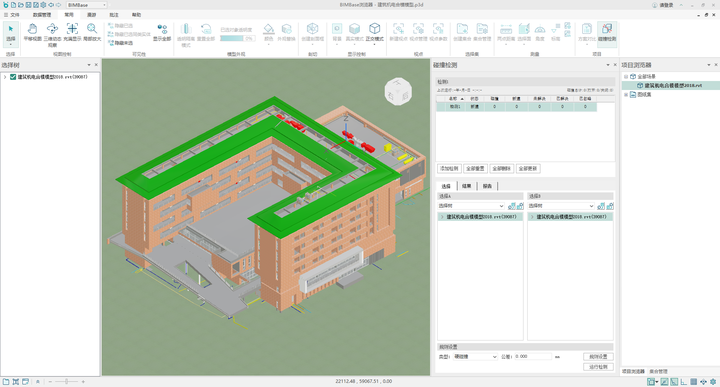
Task: Click 隐藏未选 hide unselected command
Action: [121, 43]
